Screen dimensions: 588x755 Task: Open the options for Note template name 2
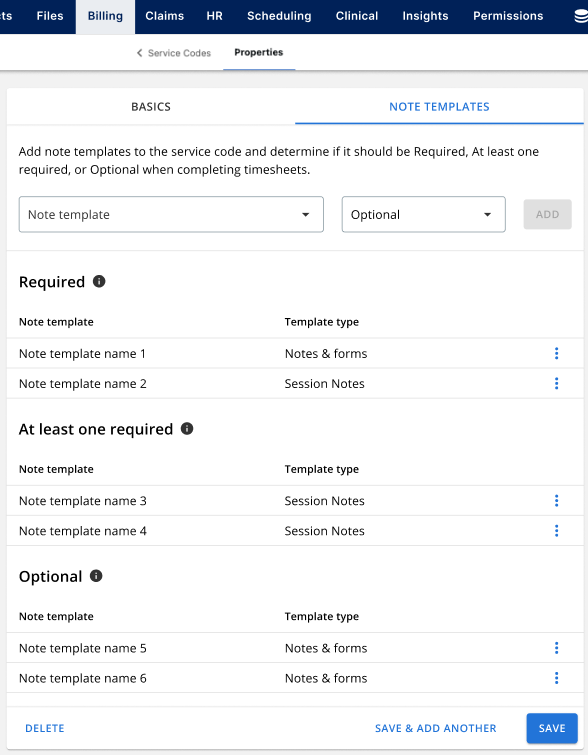click(557, 383)
